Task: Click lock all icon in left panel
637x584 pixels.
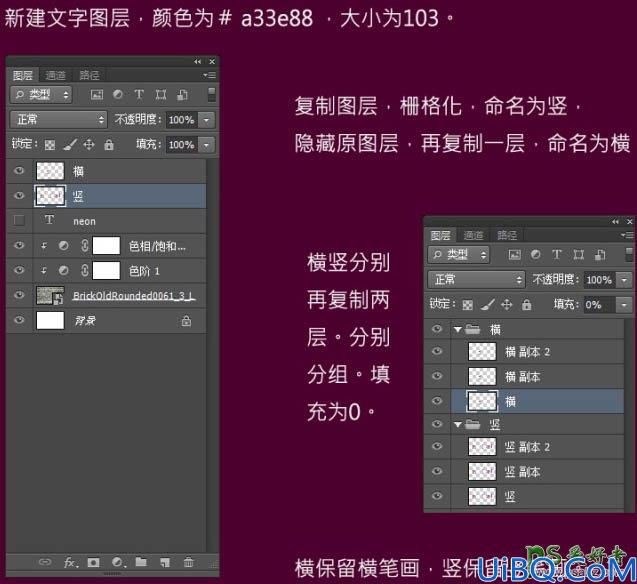Action: click(108, 145)
